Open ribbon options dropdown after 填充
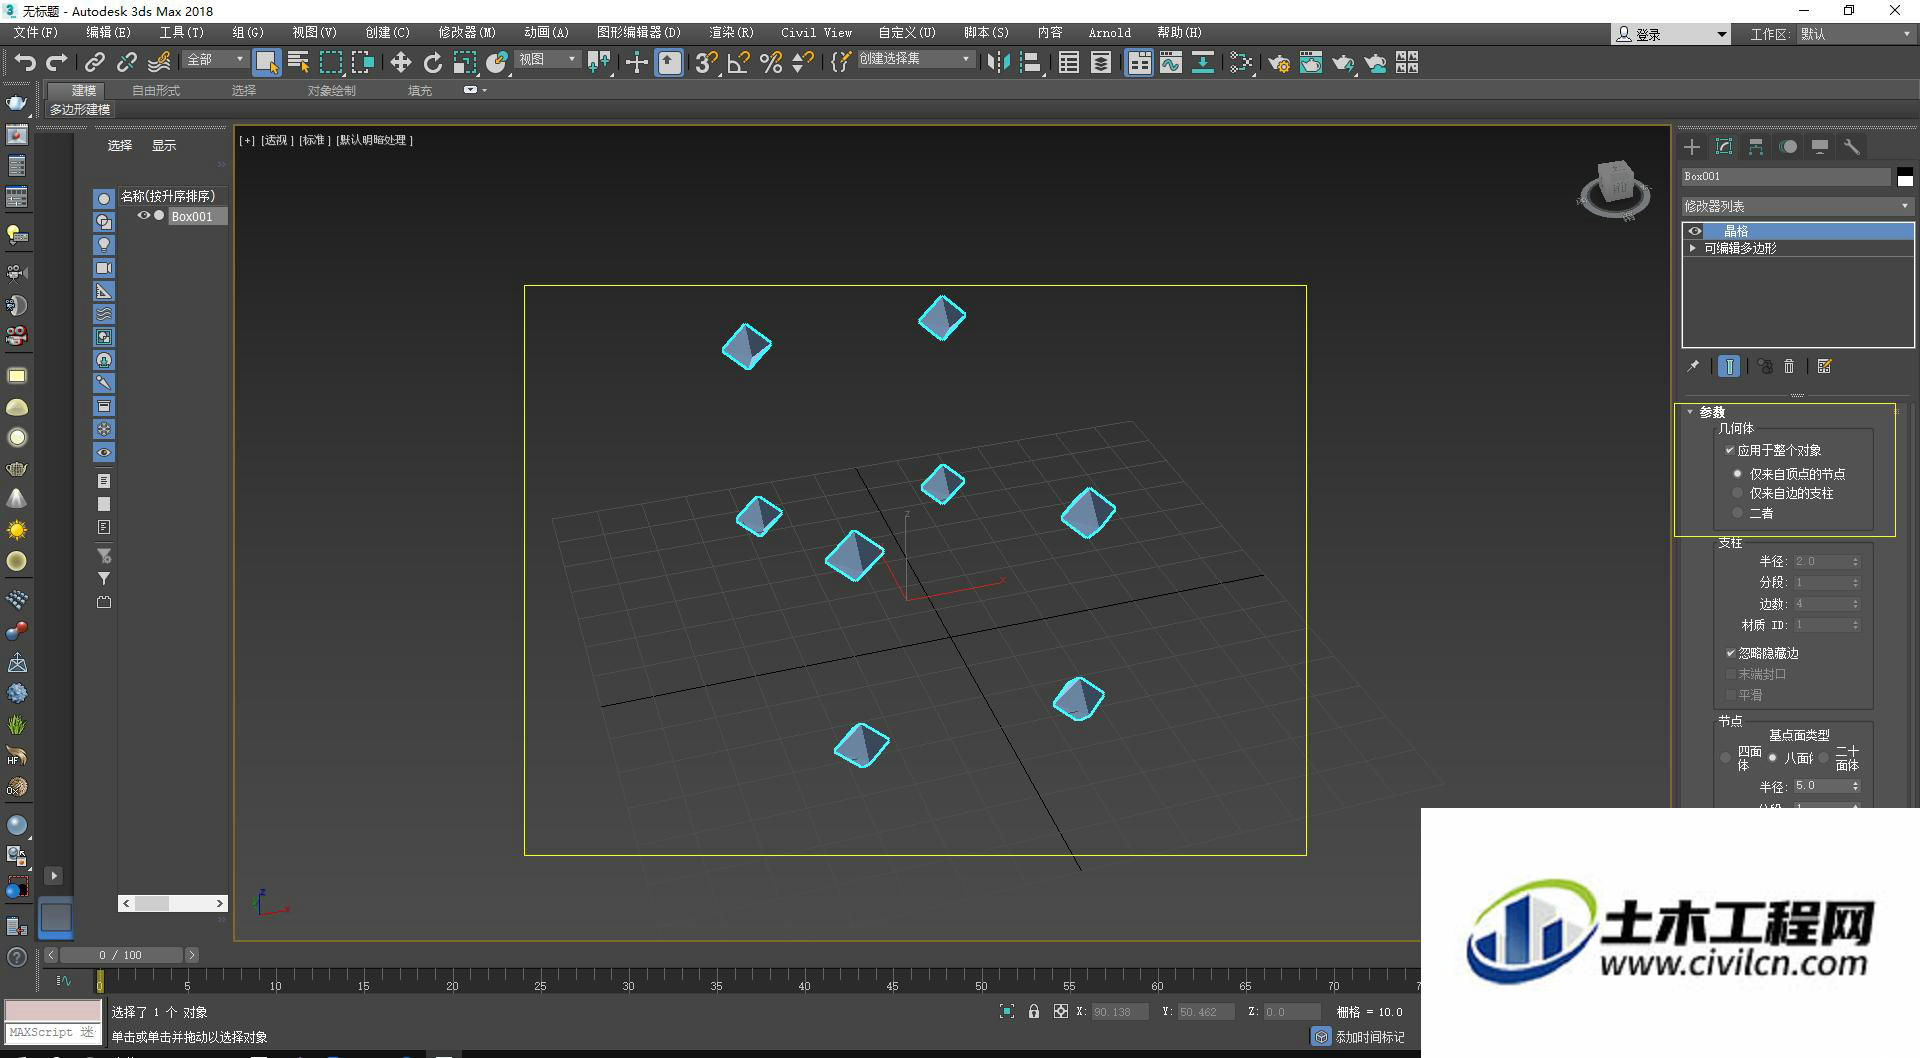 coord(475,90)
